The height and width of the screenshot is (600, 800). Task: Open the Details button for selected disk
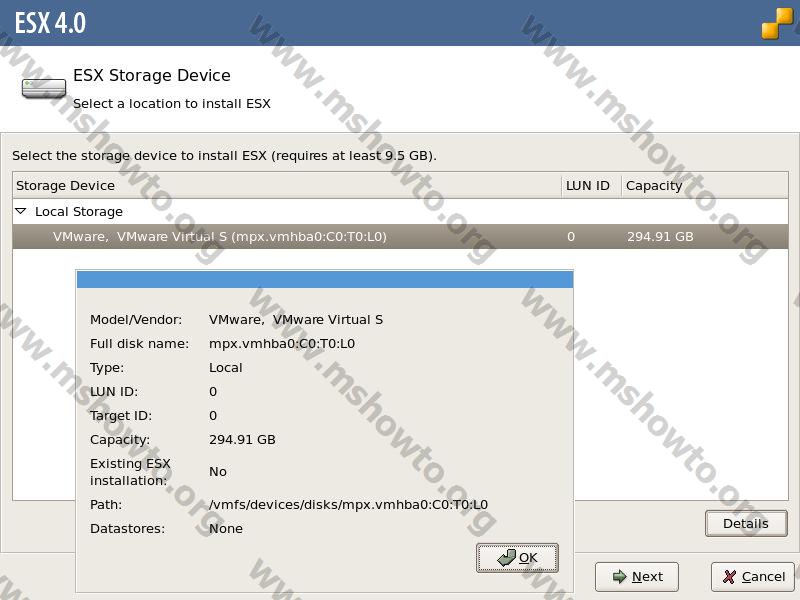click(x=746, y=523)
